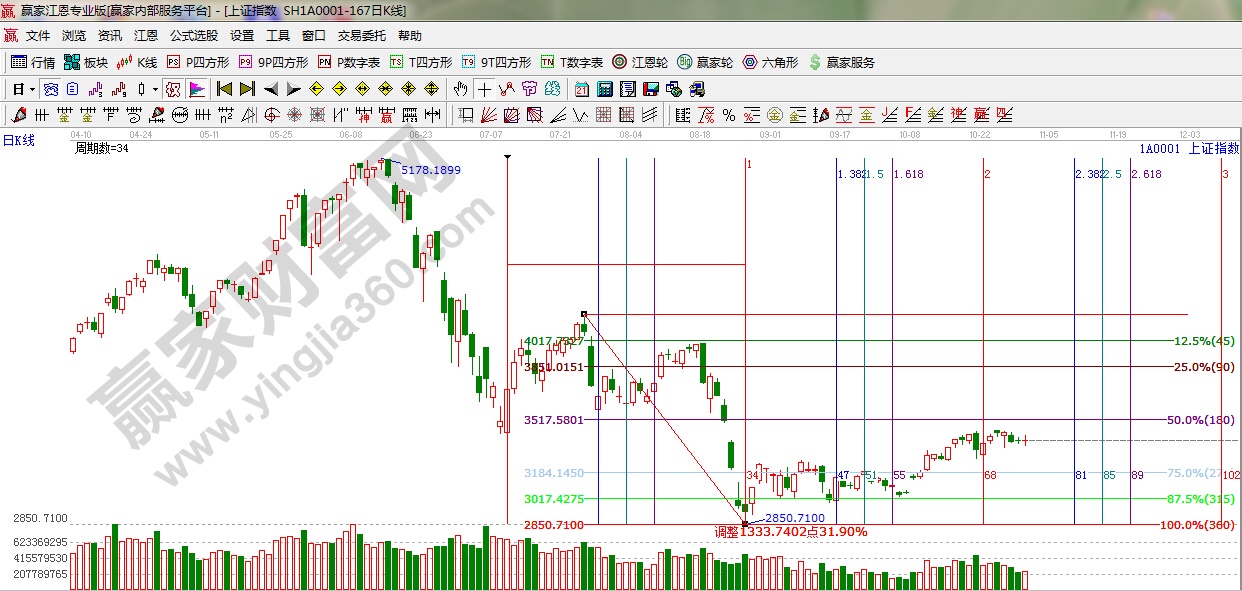
Task: Click the calendar icon in toolbar
Action: pos(582,89)
